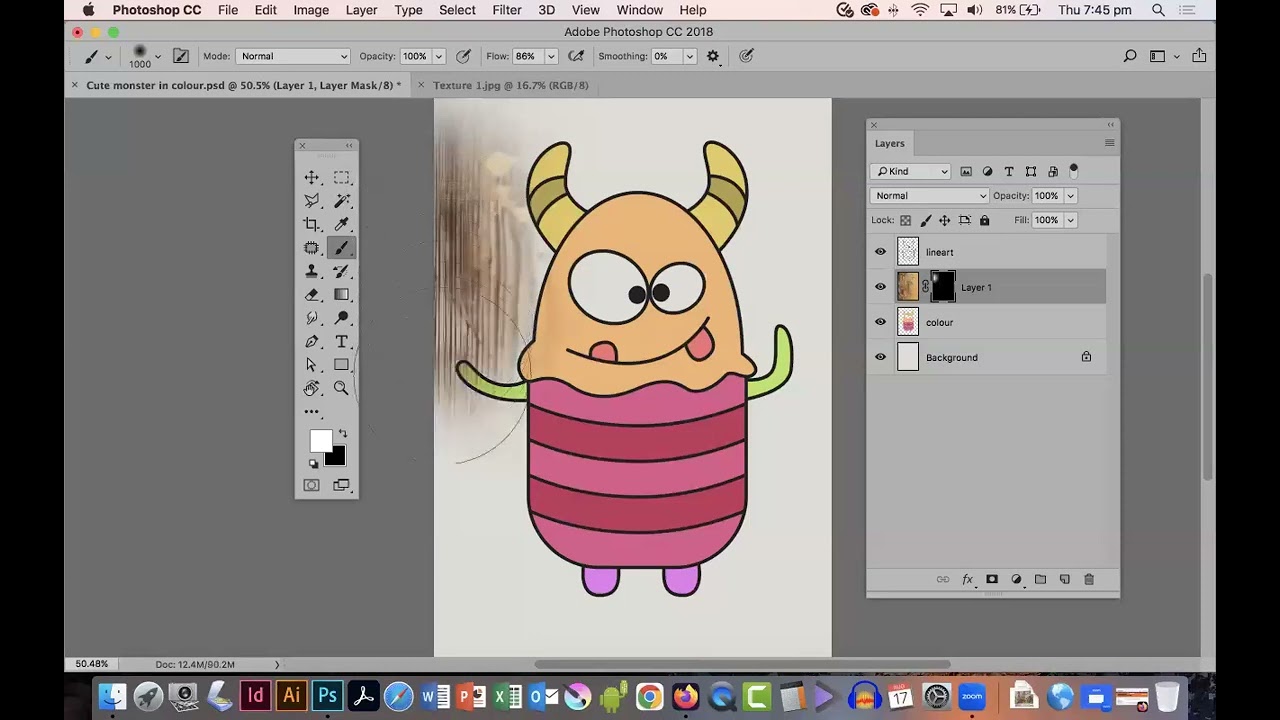
Task: Select the Brush tool in toolbox
Action: click(341, 248)
